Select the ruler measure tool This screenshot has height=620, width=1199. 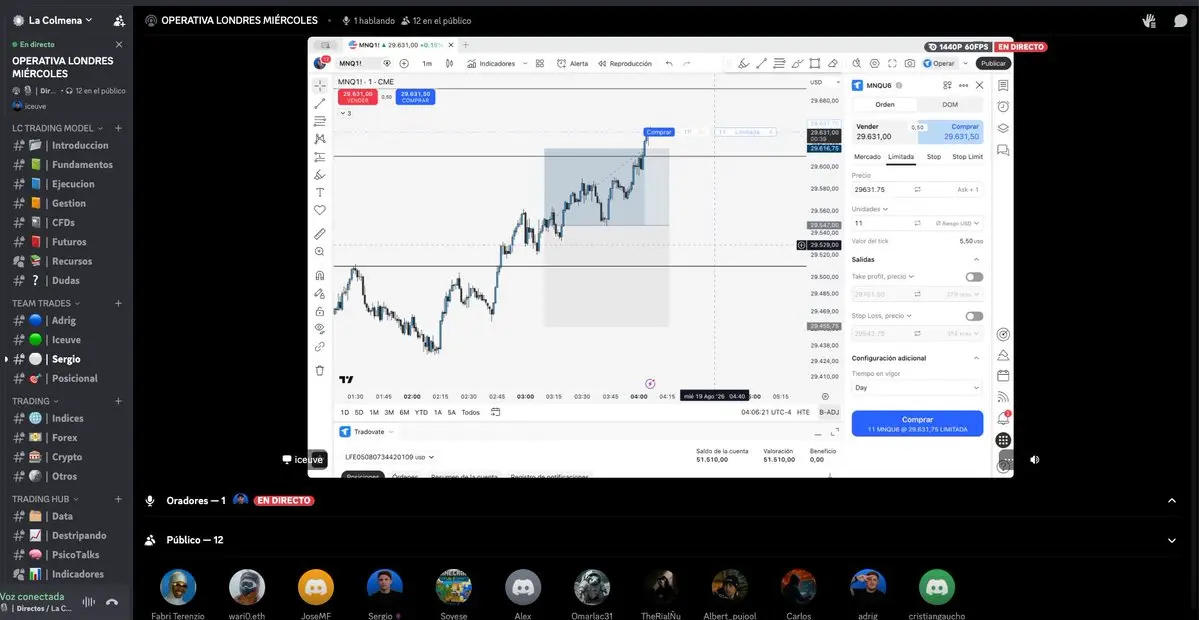(320, 233)
